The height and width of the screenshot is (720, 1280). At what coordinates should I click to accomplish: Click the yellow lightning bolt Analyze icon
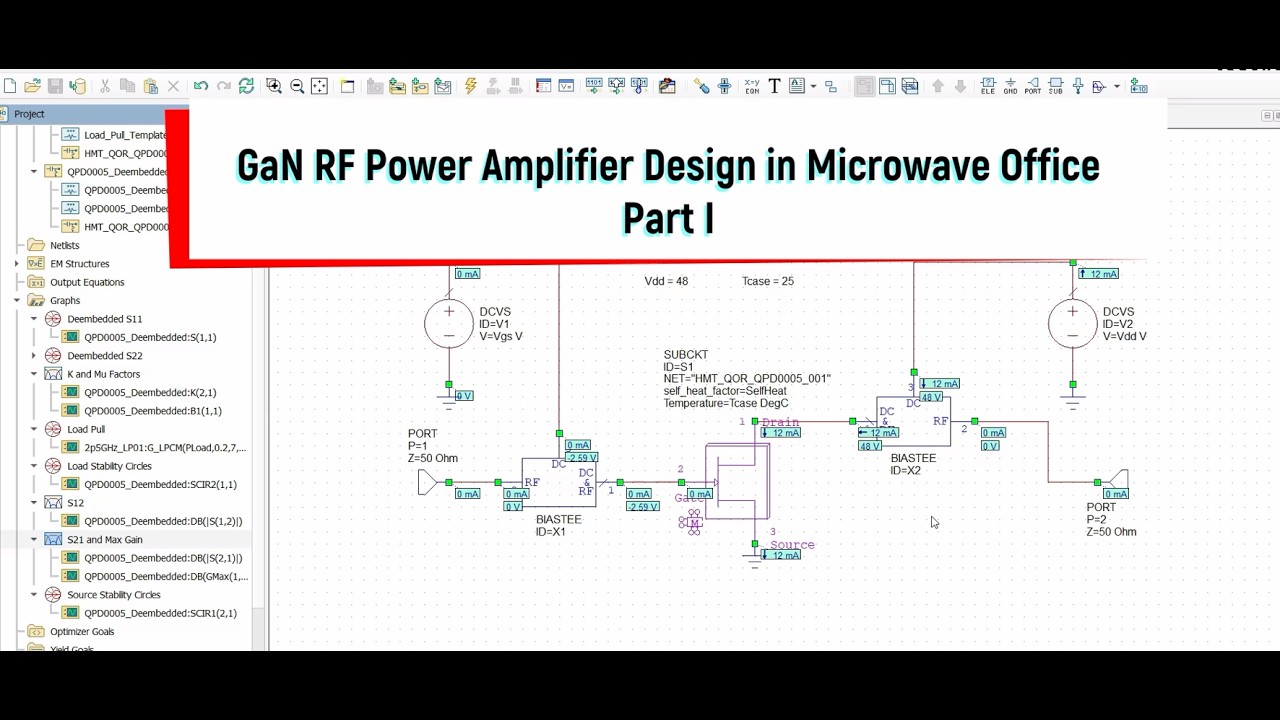(x=470, y=87)
